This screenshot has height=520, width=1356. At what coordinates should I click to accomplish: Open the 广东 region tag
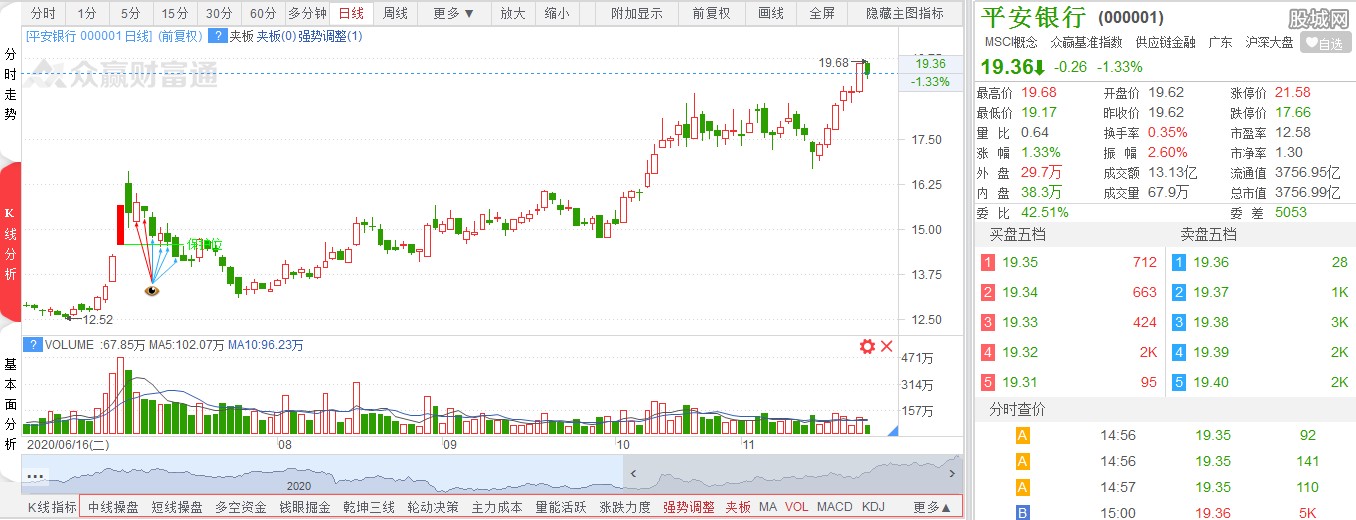1220,42
